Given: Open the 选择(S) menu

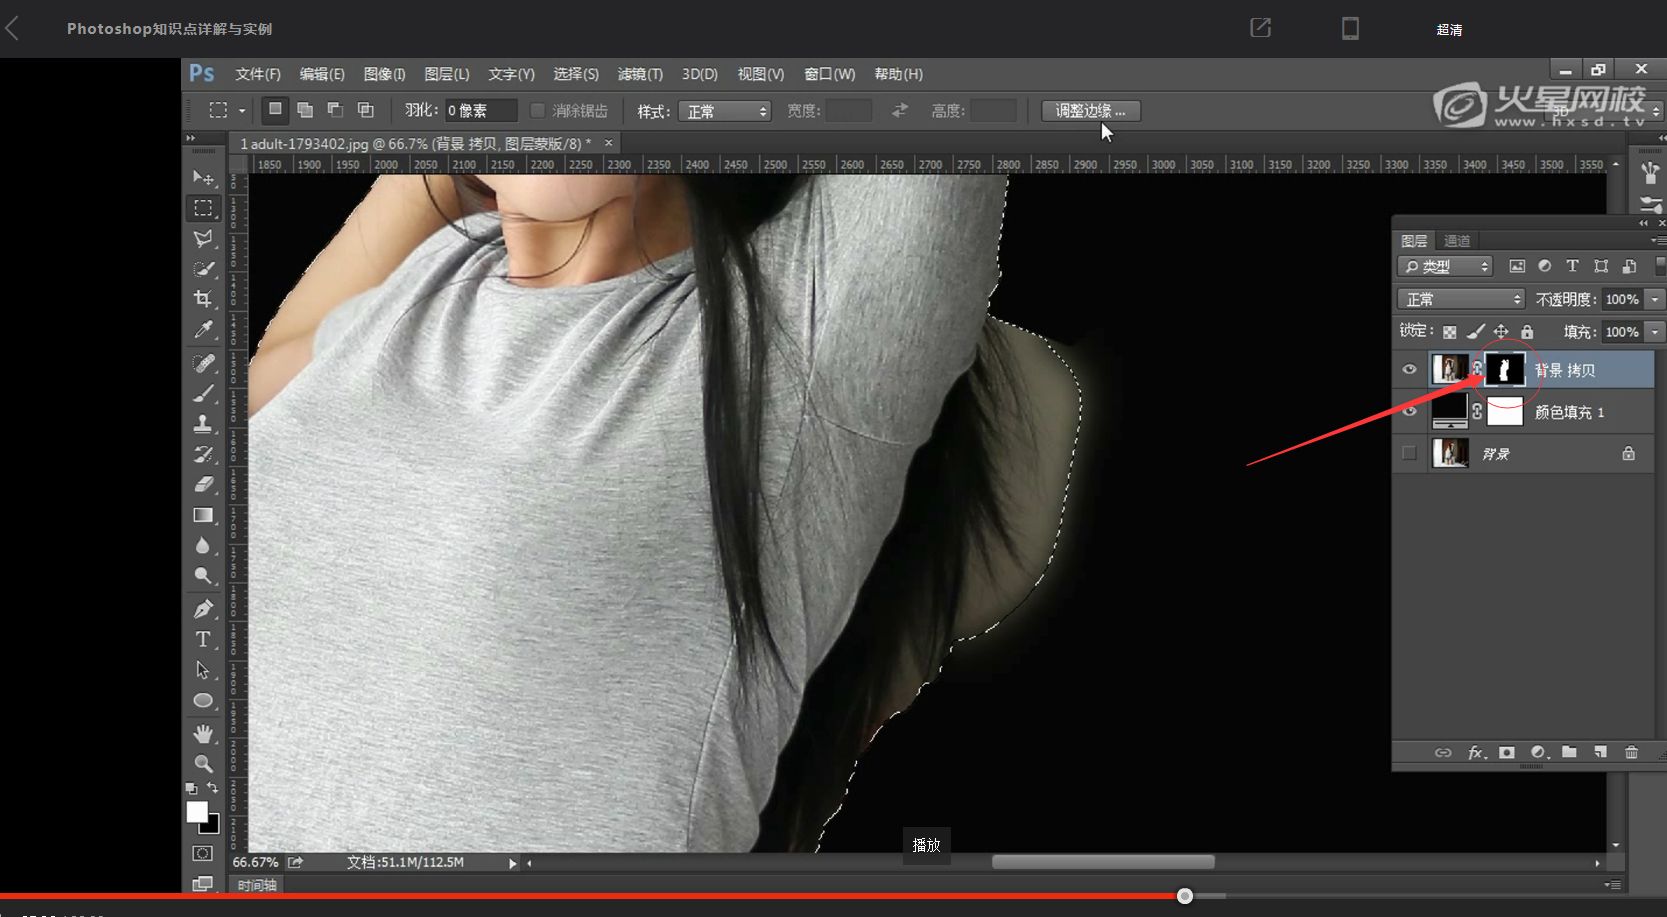Looking at the screenshot, I should [575, 74].
